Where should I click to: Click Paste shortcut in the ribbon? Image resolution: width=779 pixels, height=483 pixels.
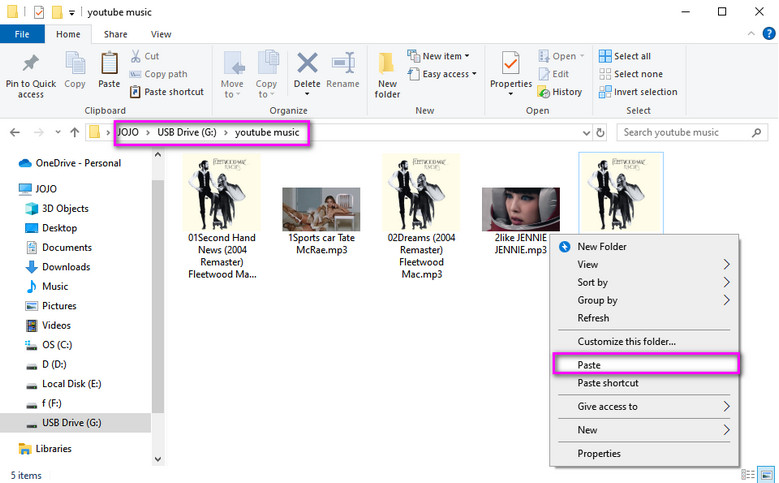pyautogui.click(x=167, y=92)
